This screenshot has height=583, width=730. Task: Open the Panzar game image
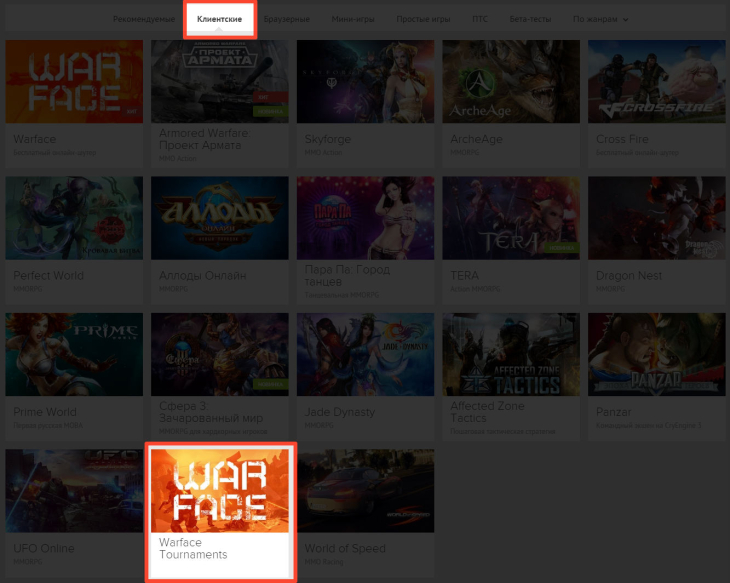[x=657, y=354]
